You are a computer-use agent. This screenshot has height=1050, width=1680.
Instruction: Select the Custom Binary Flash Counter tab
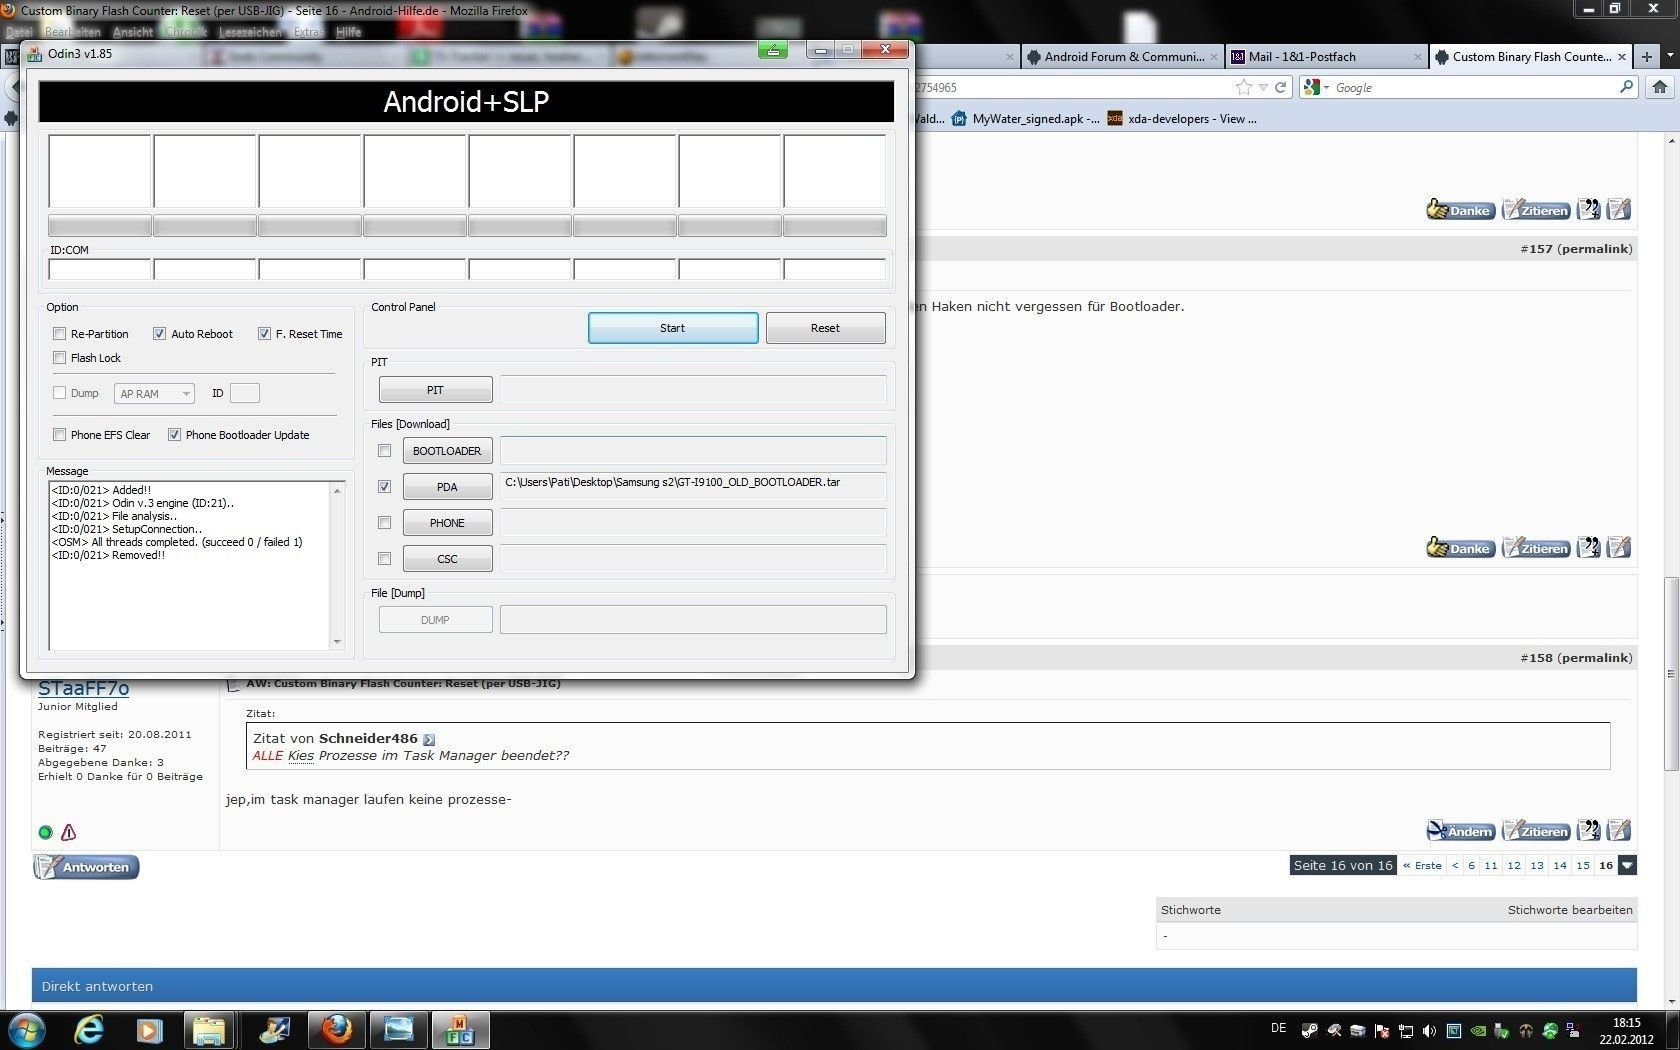[1530, 57]
